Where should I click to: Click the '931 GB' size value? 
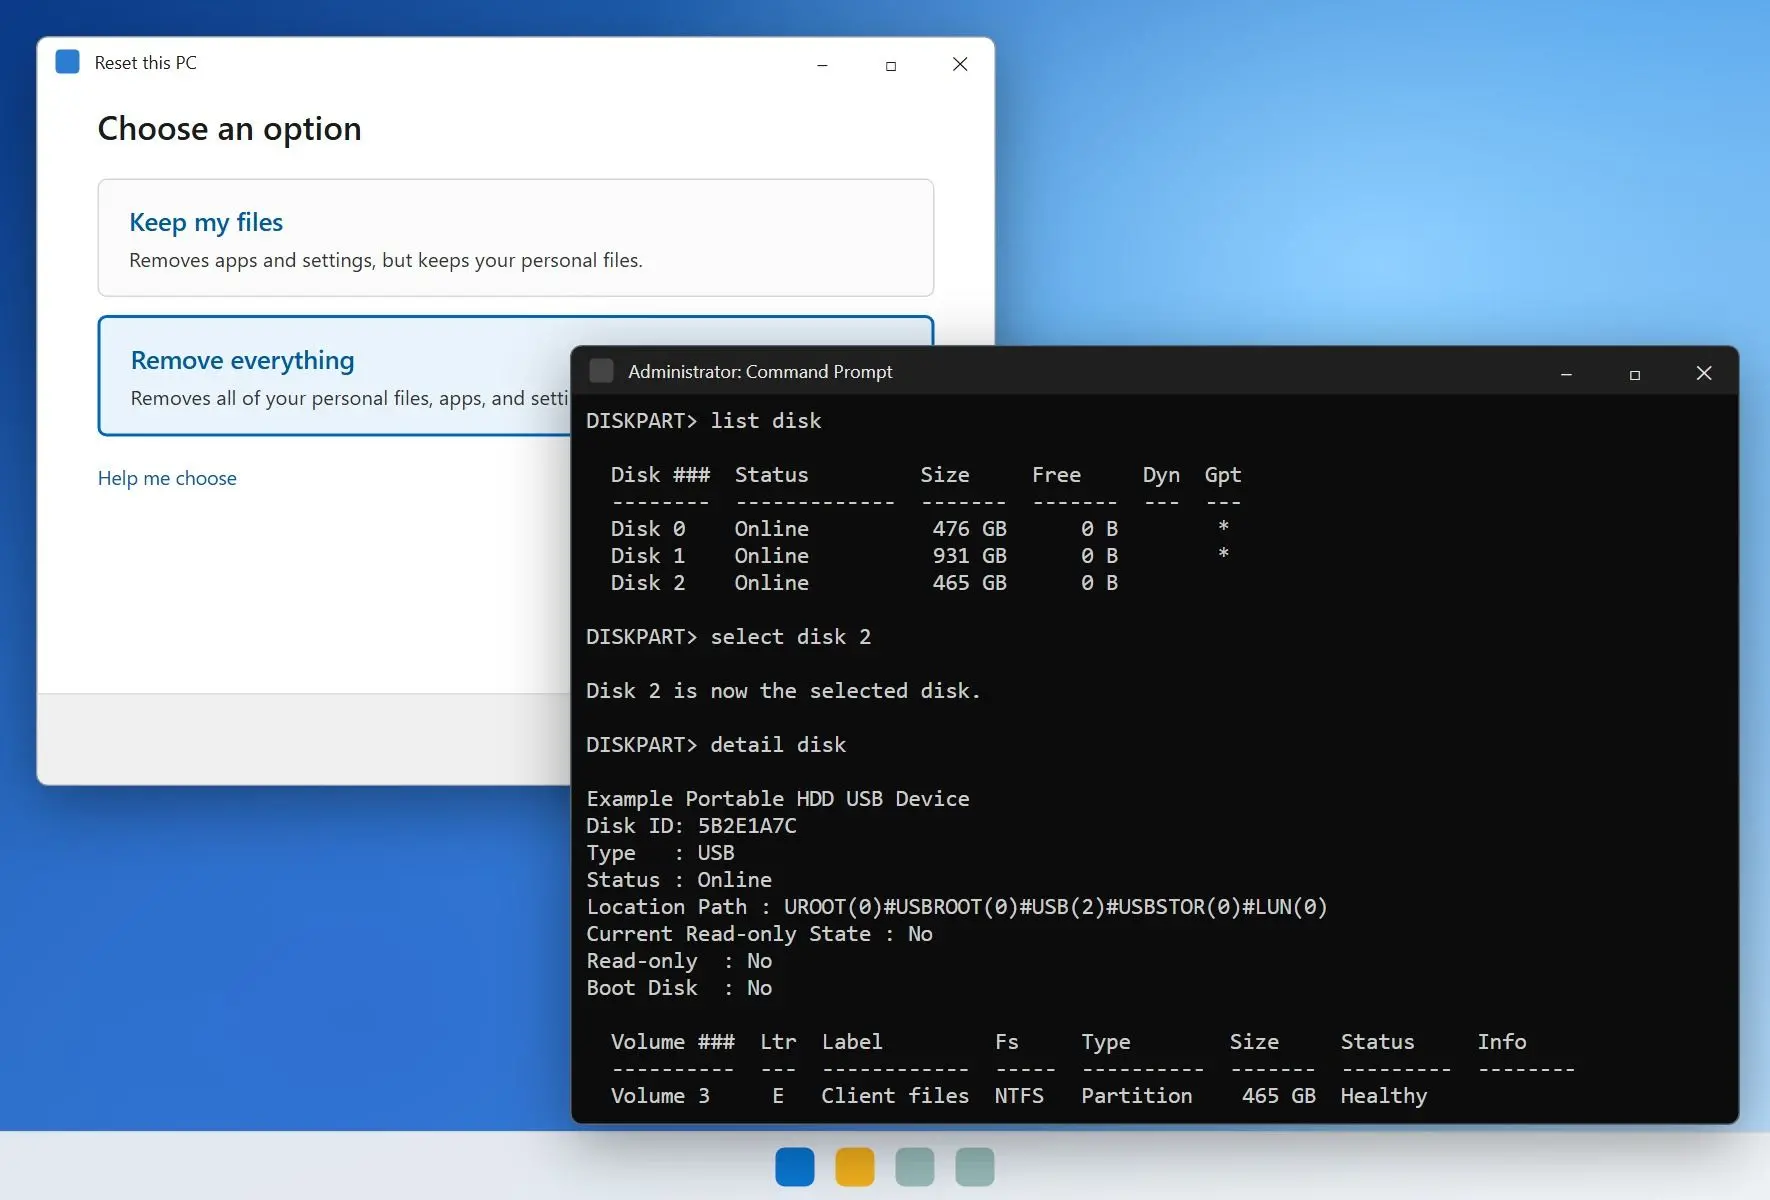969,555
